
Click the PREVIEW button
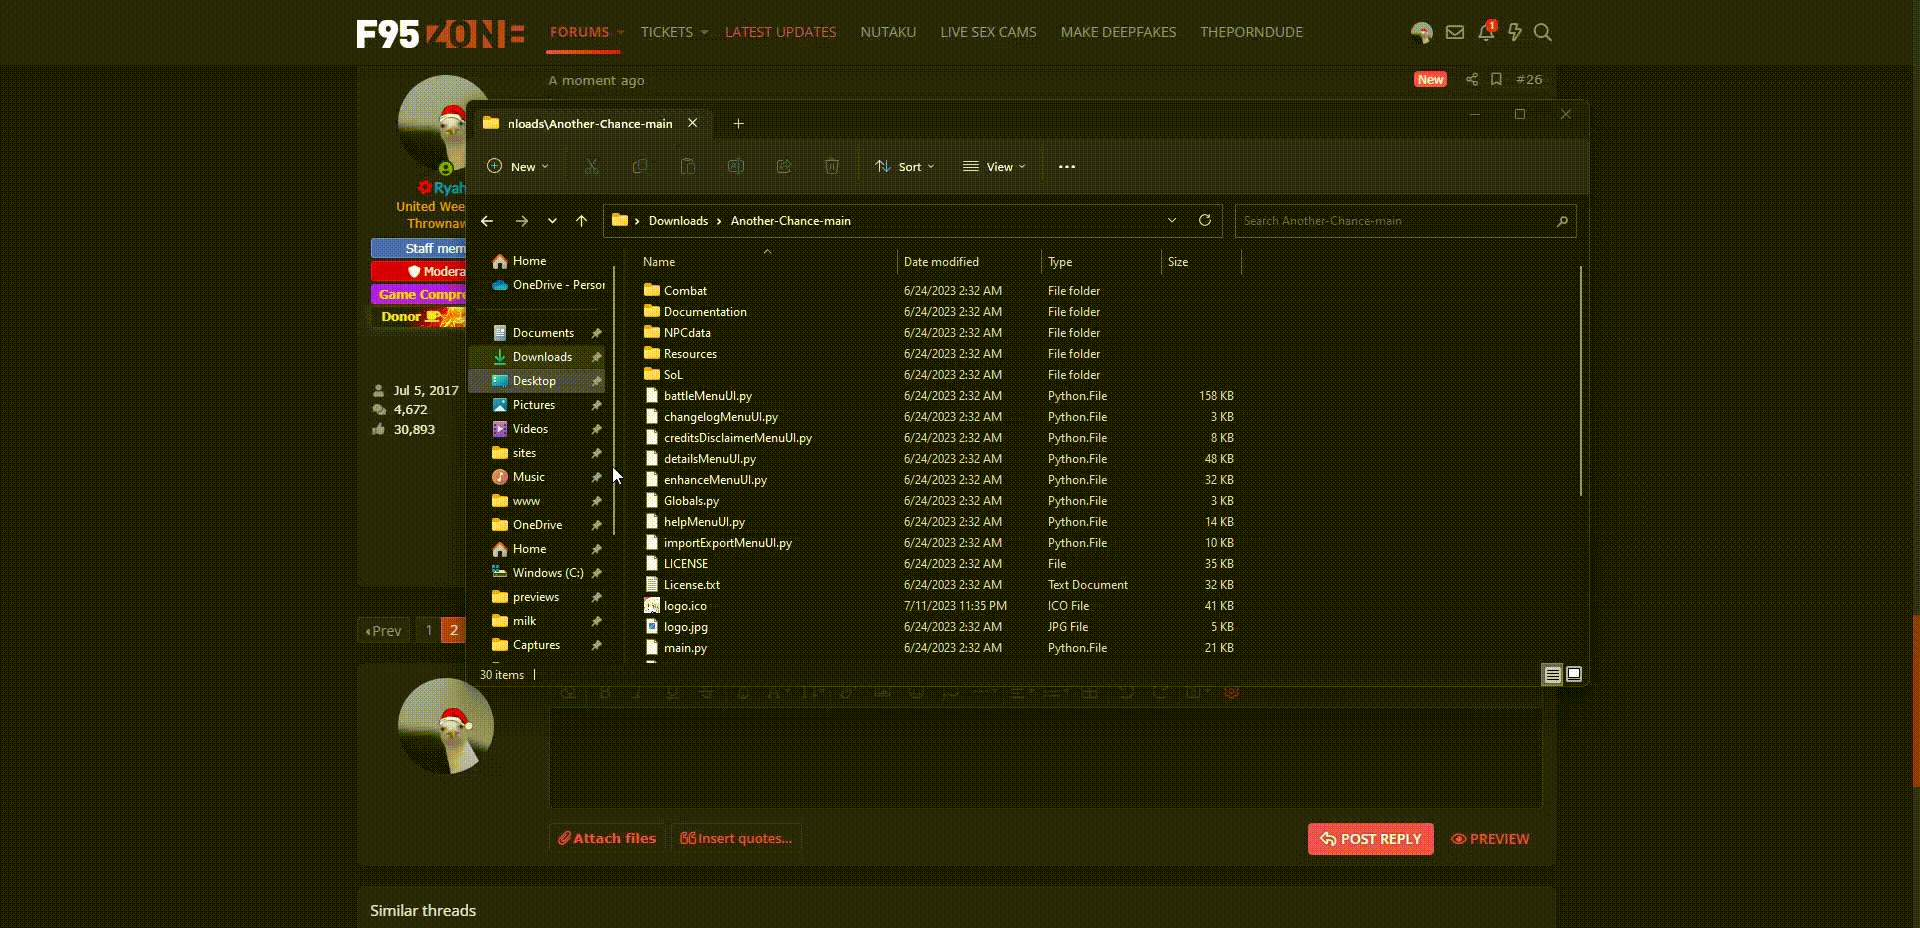pos(1490,839)
